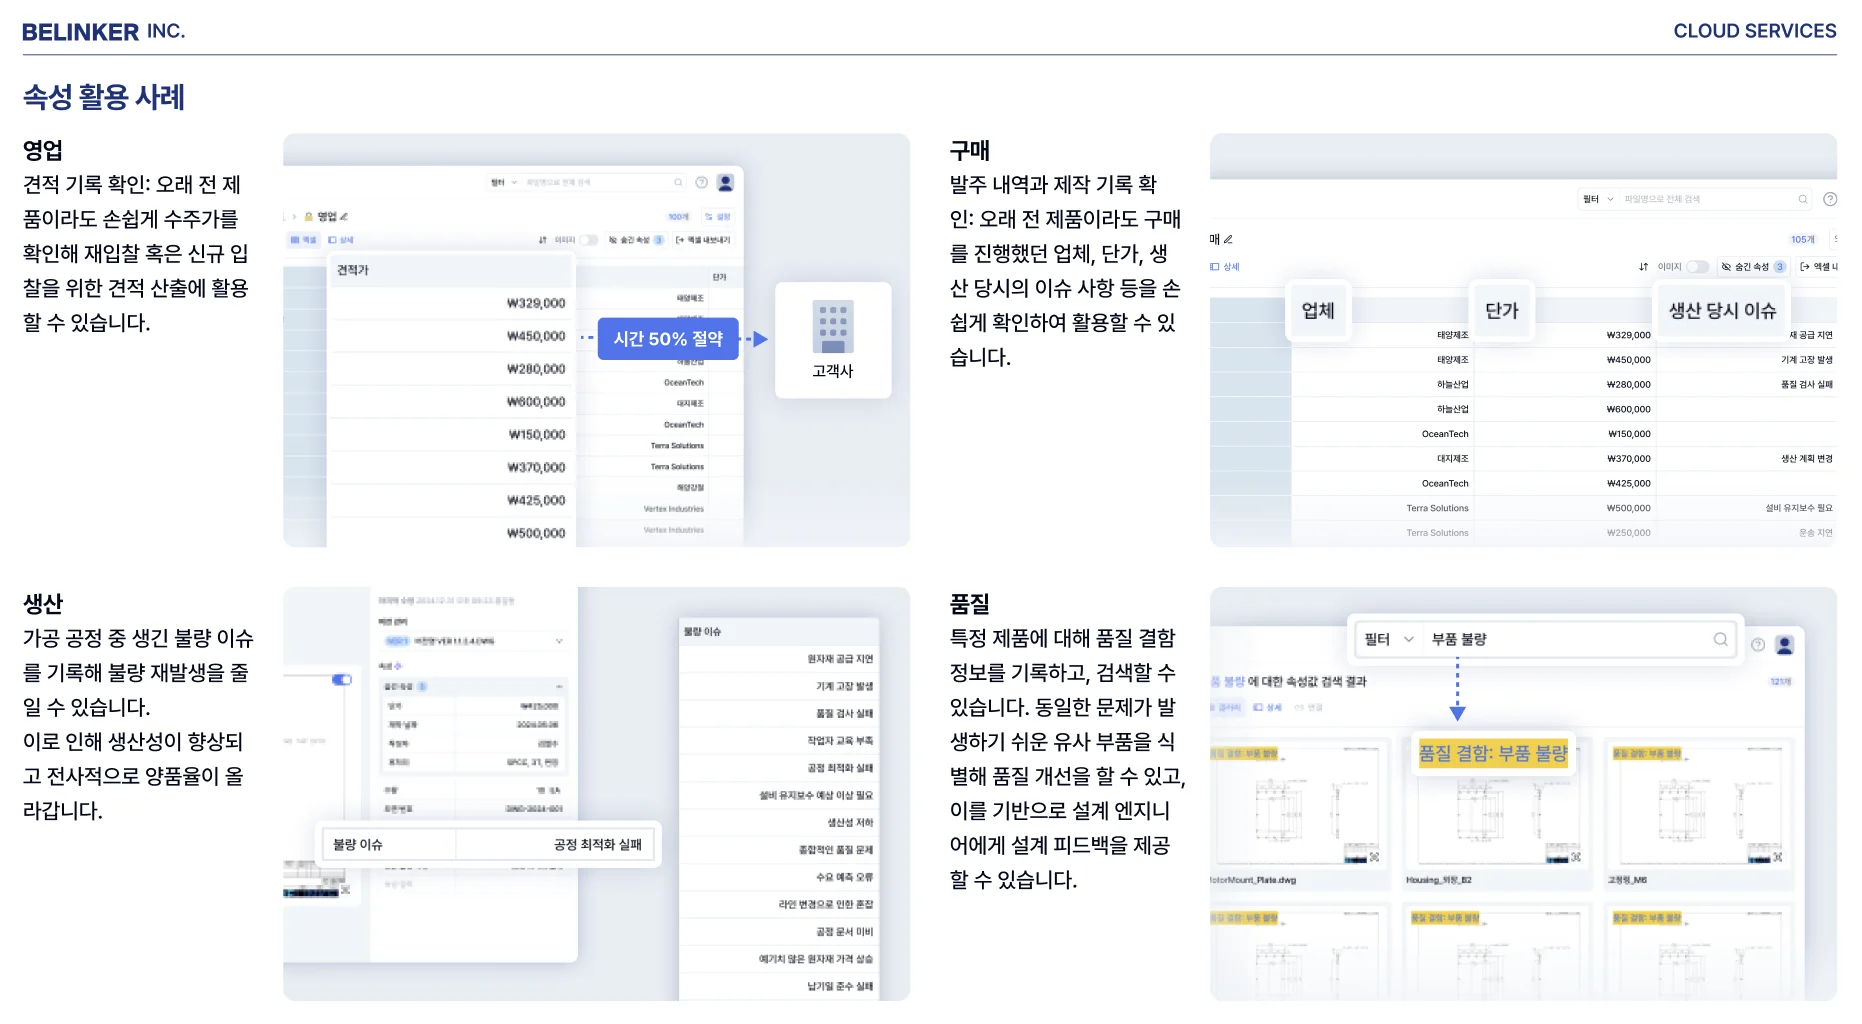
Task: Expand the 필터 dropdown next to 부품 불량
Action: point(1389,639)
